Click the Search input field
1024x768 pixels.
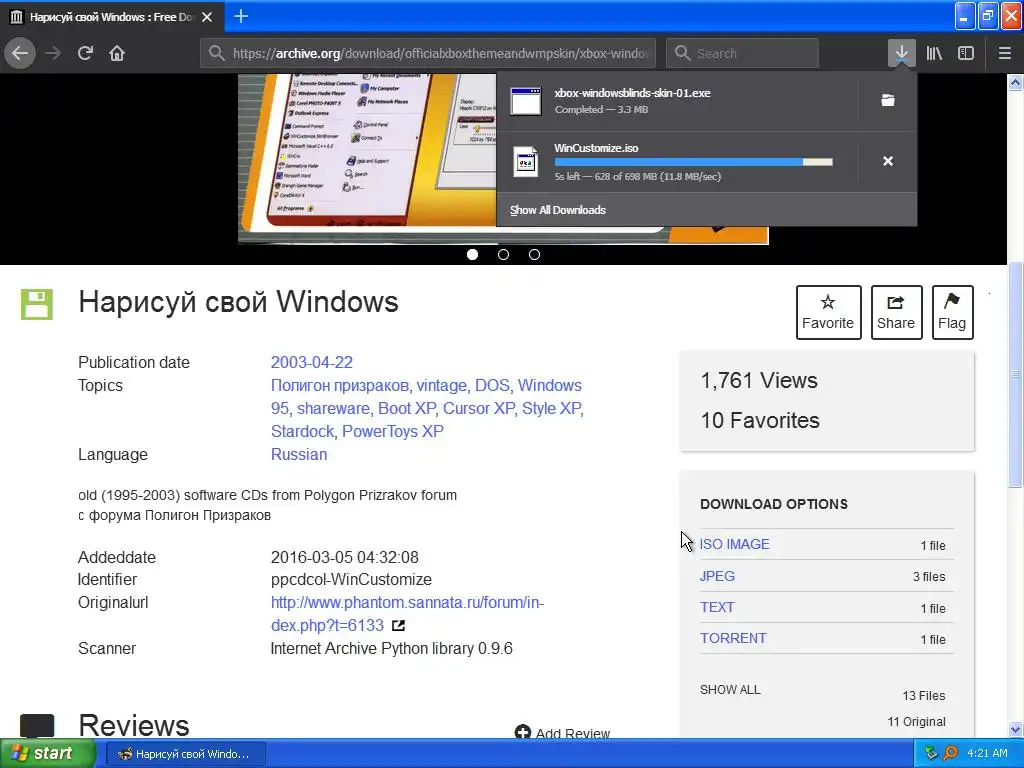point(742,54)
